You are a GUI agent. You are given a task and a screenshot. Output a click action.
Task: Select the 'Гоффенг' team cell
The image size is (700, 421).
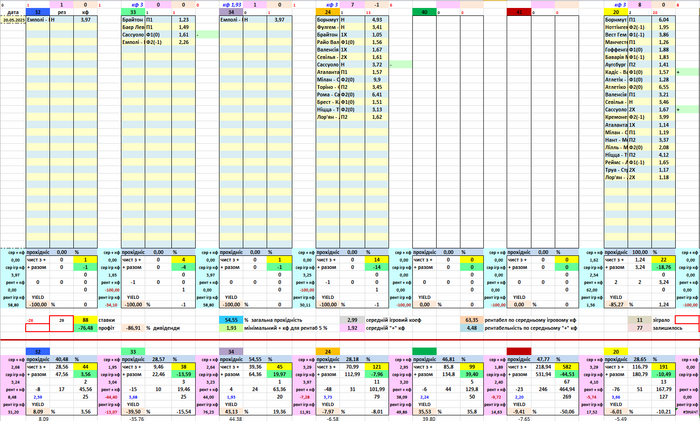[616, 50]
